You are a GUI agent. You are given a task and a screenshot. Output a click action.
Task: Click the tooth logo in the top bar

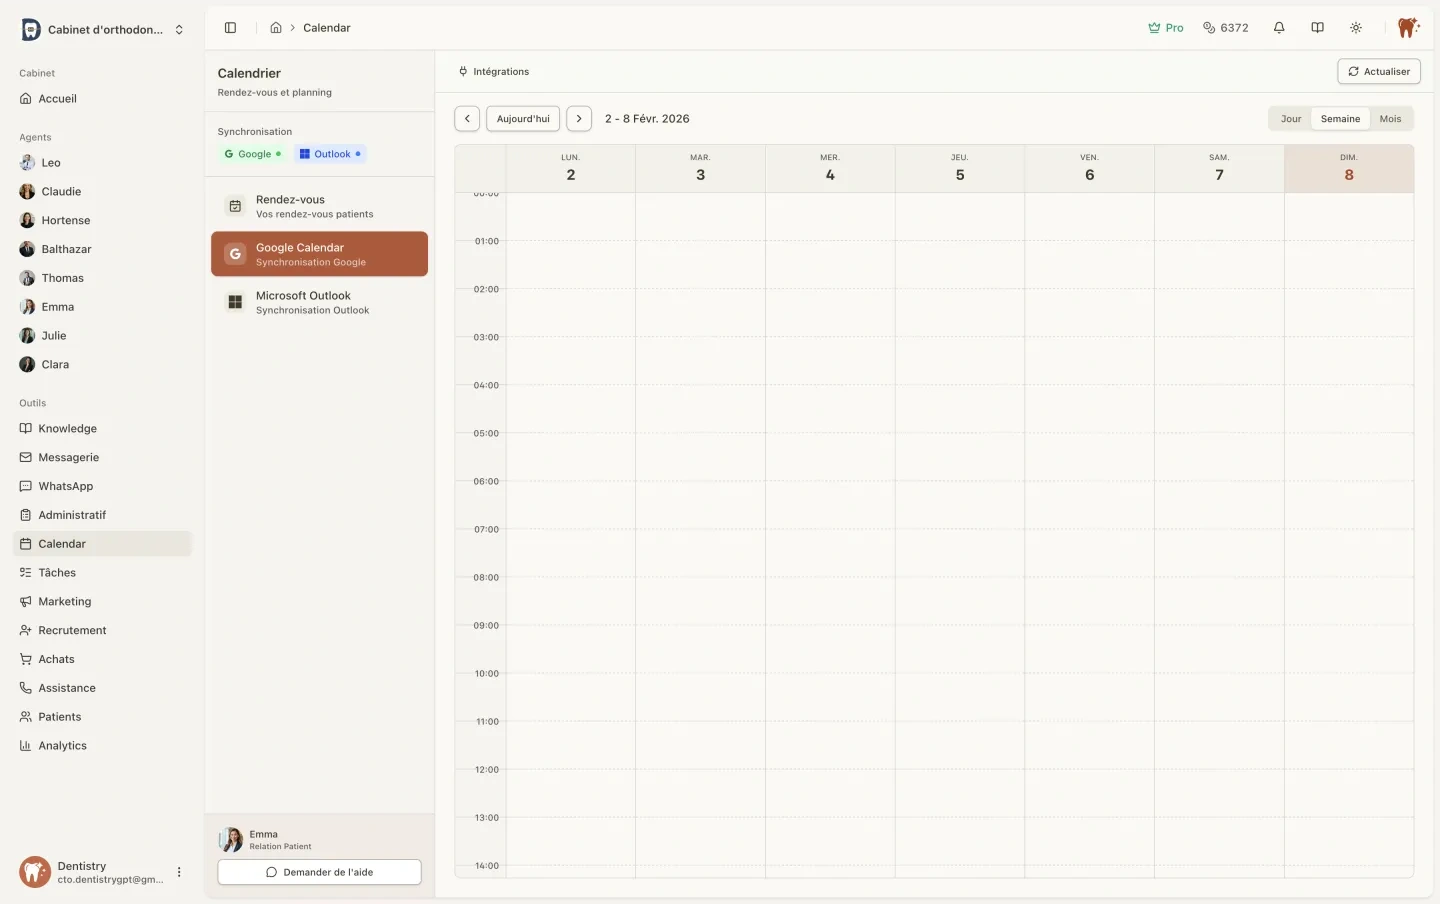point(1407,27)
